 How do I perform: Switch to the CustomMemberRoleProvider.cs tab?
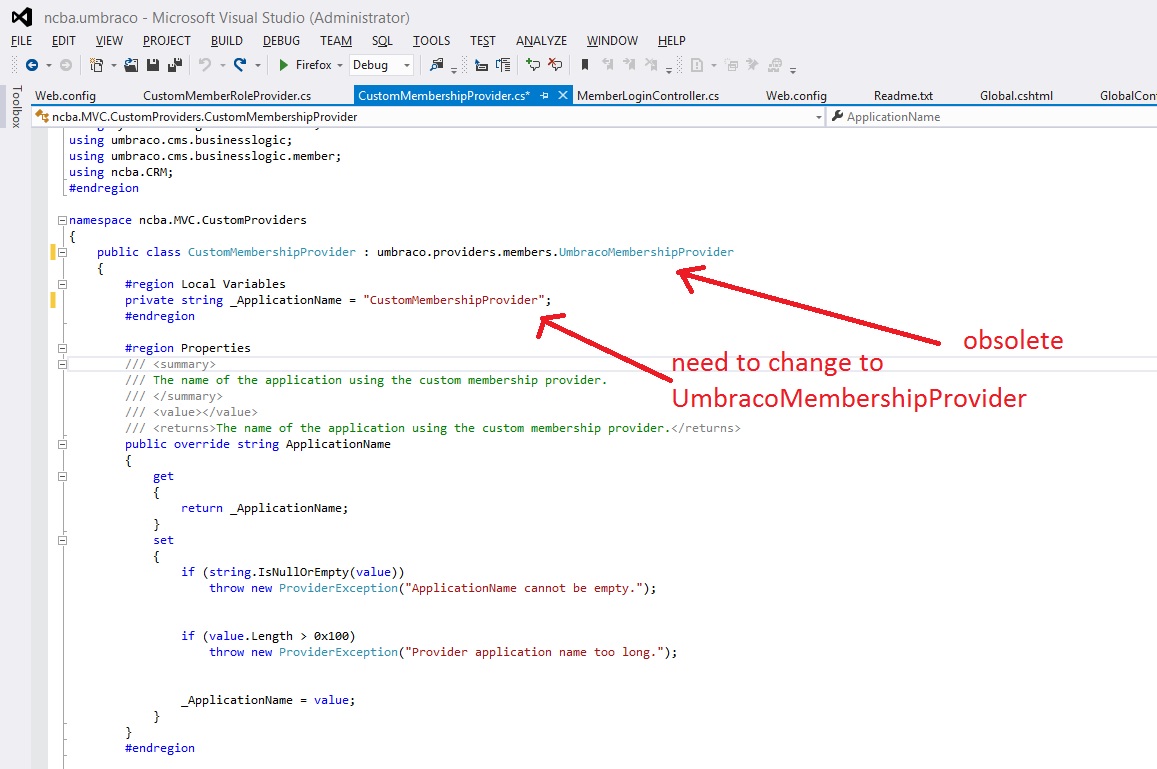(227, 95)
